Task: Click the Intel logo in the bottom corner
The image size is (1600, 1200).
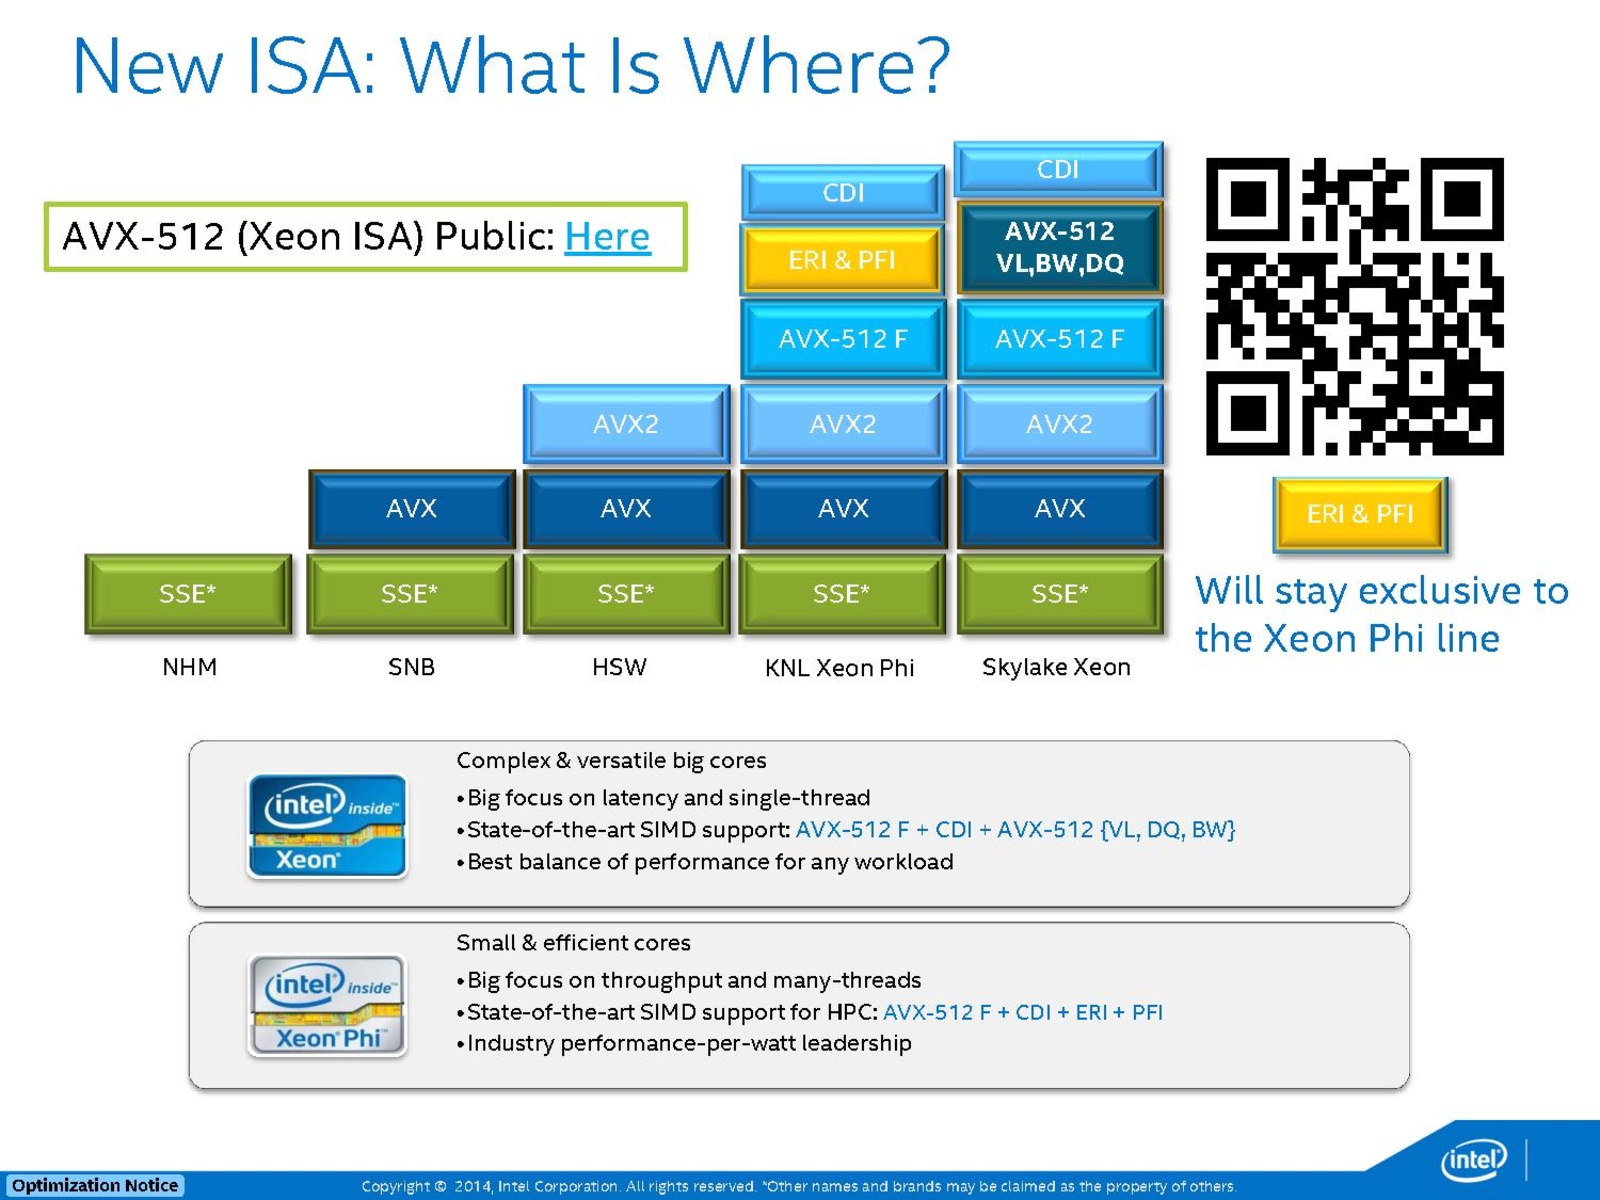Action: [x=1473, y=1160]
